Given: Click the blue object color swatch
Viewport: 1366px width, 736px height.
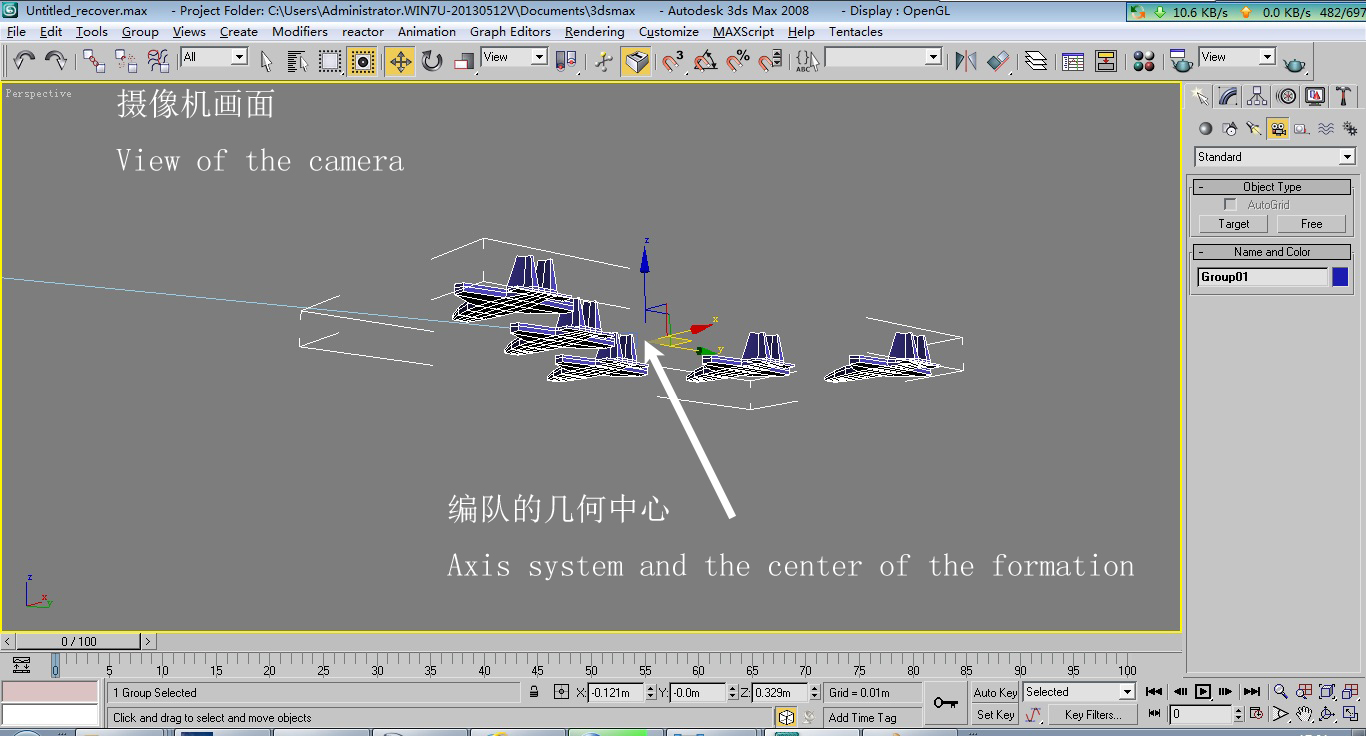Looking at the screenshot, I should coord(1340,277).
